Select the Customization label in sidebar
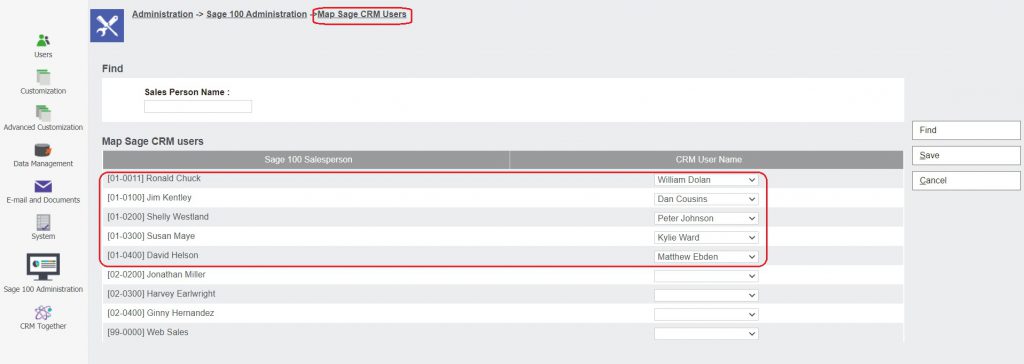 coord(43,91)
